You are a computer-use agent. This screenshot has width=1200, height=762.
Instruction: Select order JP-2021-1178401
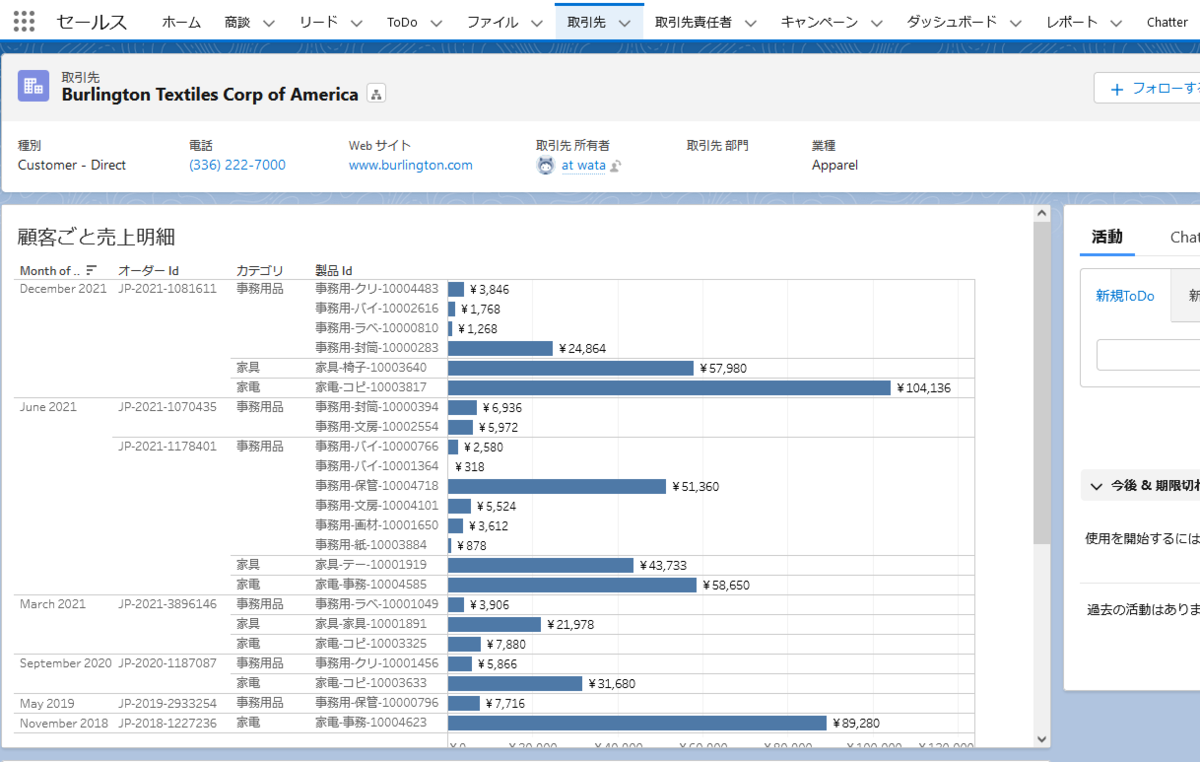167,446
